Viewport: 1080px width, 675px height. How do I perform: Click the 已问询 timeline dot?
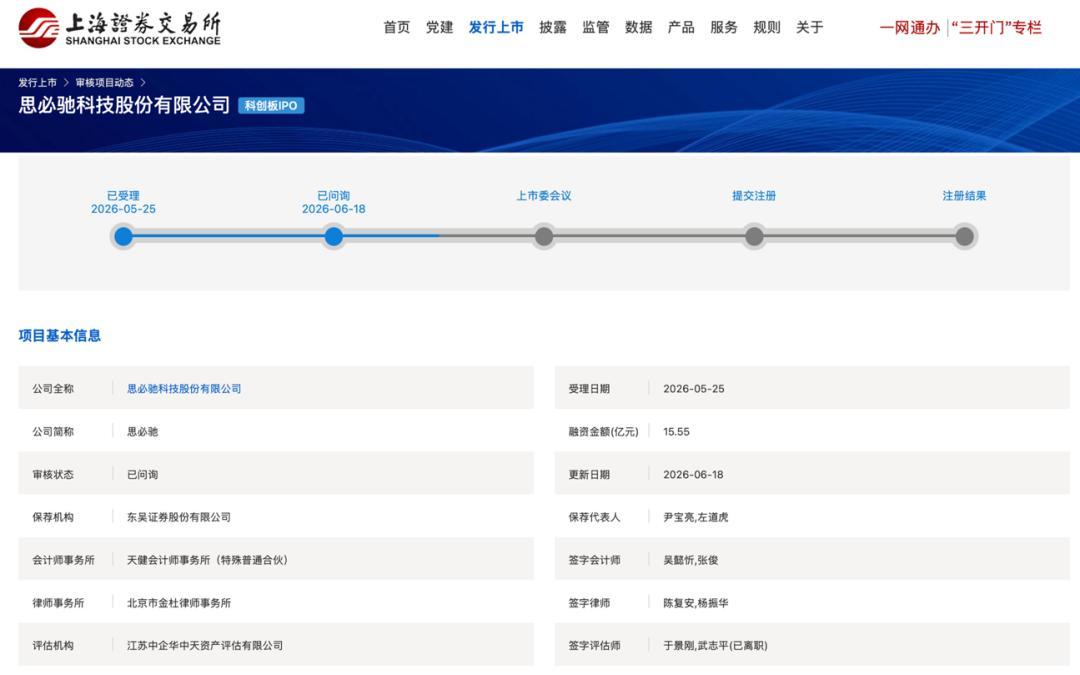coord(334,236)
